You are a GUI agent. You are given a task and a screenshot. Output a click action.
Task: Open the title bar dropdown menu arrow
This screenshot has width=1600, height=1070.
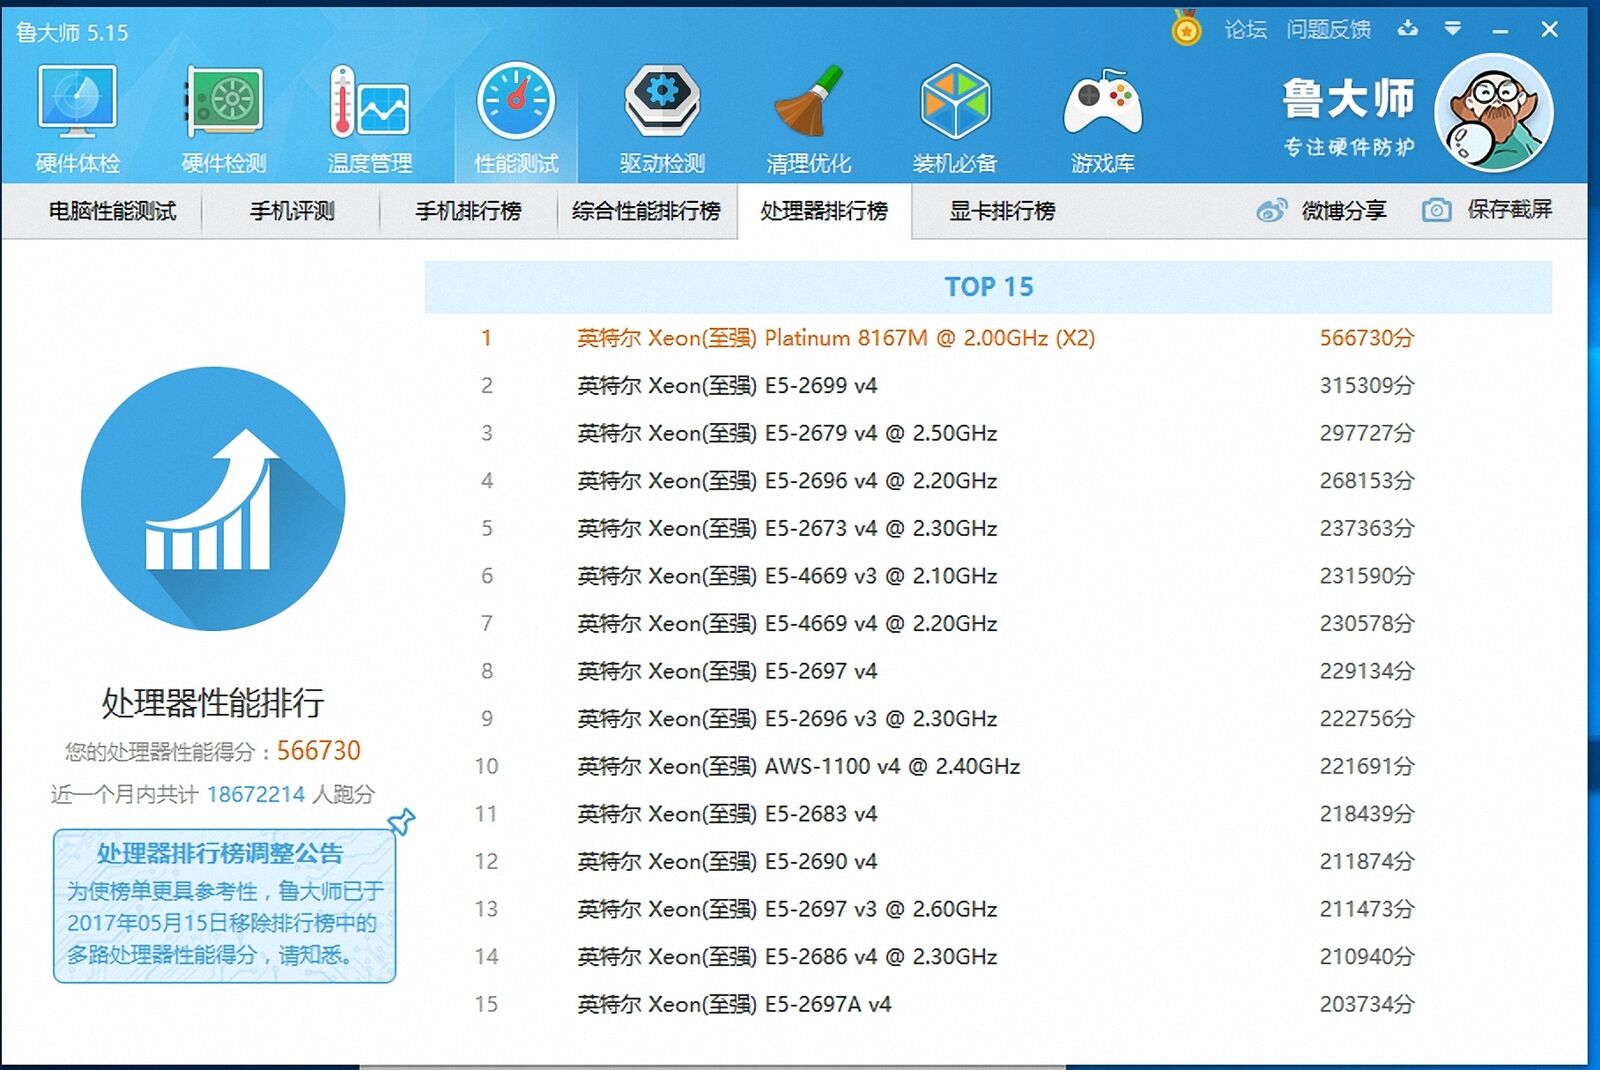pyautogui.click(x=1453, y=29)
